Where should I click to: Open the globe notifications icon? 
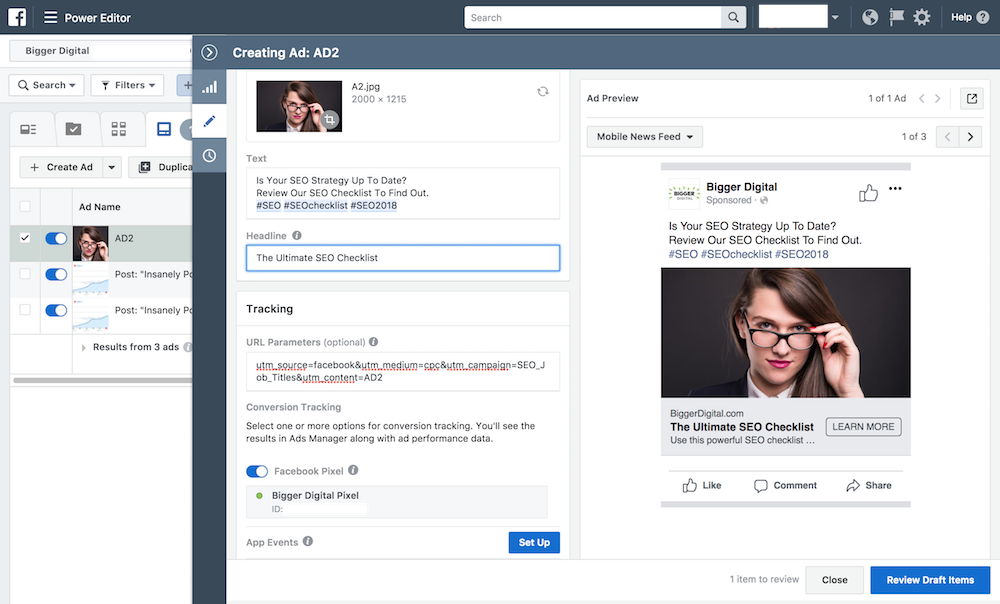870,17
